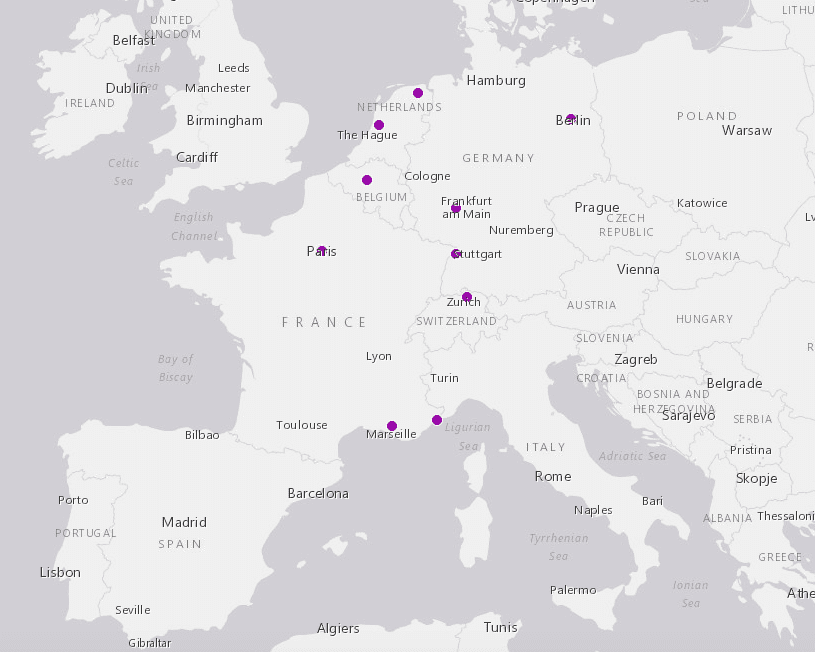Click the Sarajevo city label
Screen dimensions: 815x652
[x=688, y=415]
